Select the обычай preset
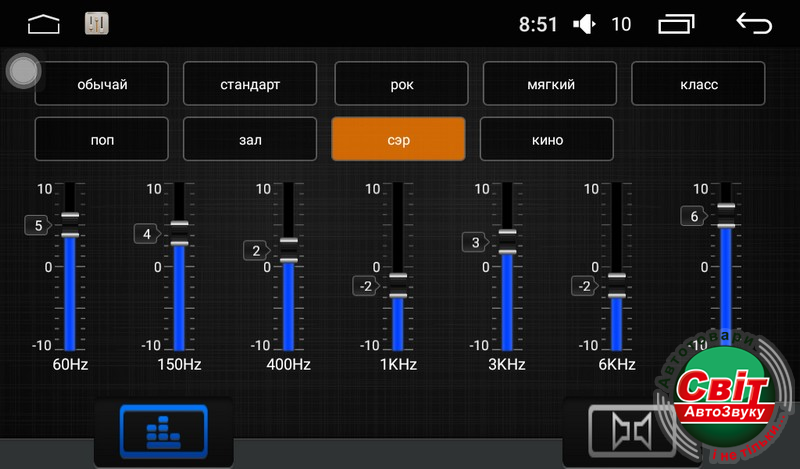The image size is (800, 469). click(x=102, y=84)
